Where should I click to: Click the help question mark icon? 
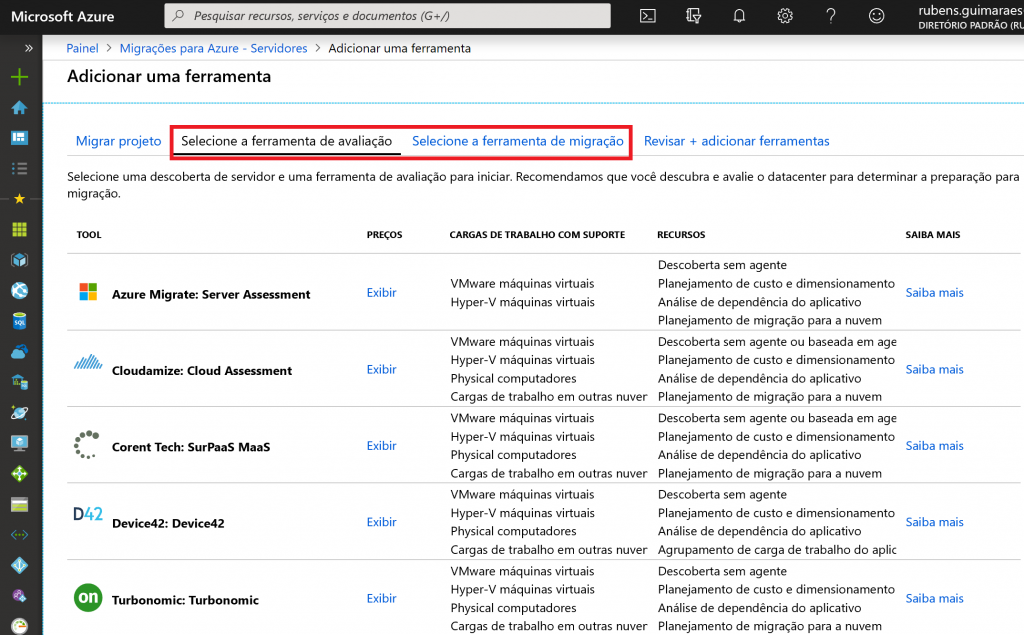click(x=831, y=16)
